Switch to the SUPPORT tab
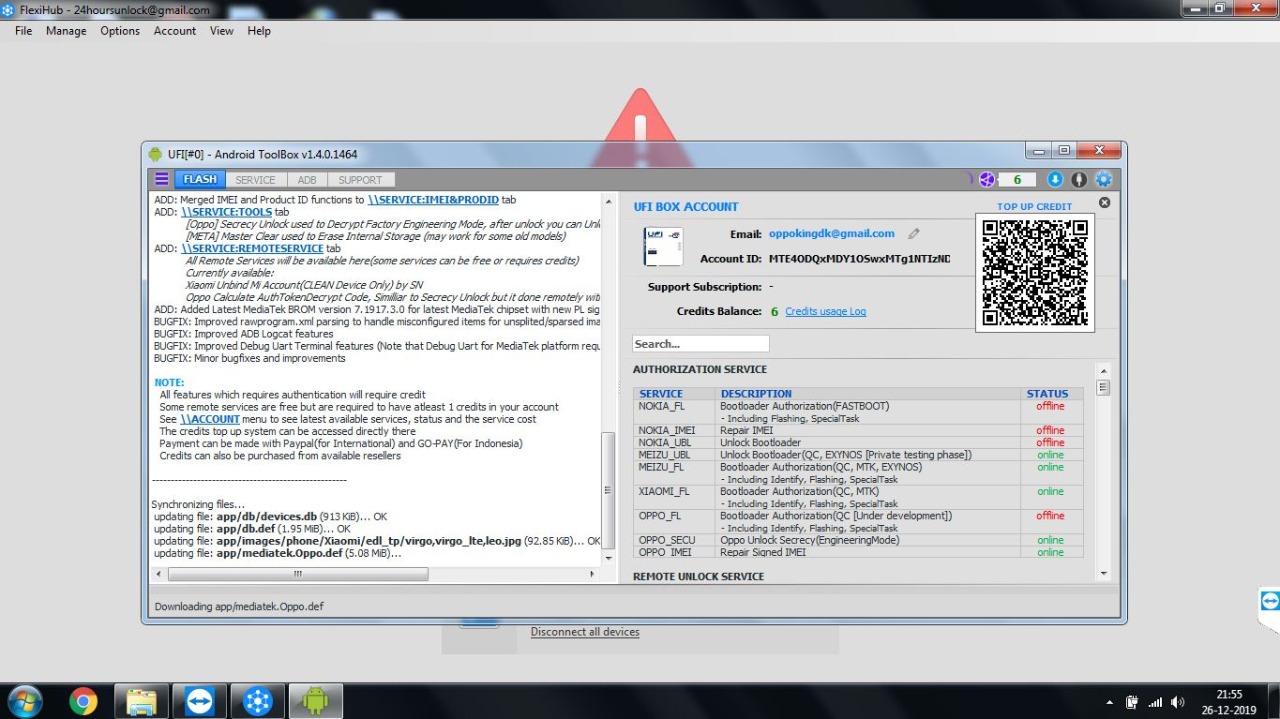 pos(360,180)
